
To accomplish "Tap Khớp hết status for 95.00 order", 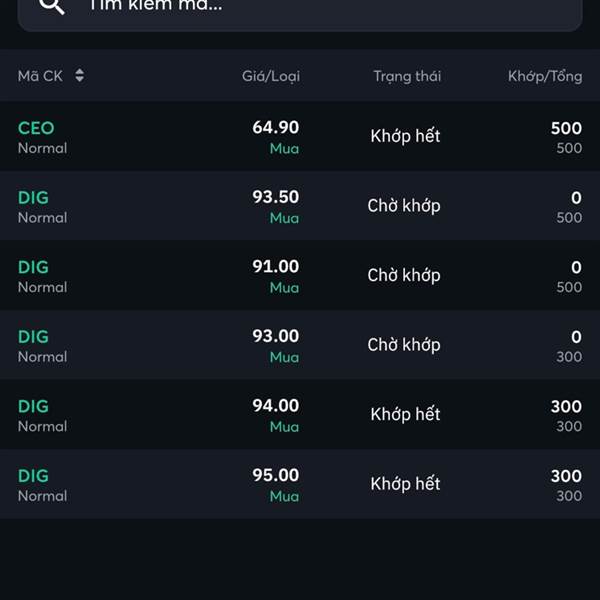I will (405, 484).
